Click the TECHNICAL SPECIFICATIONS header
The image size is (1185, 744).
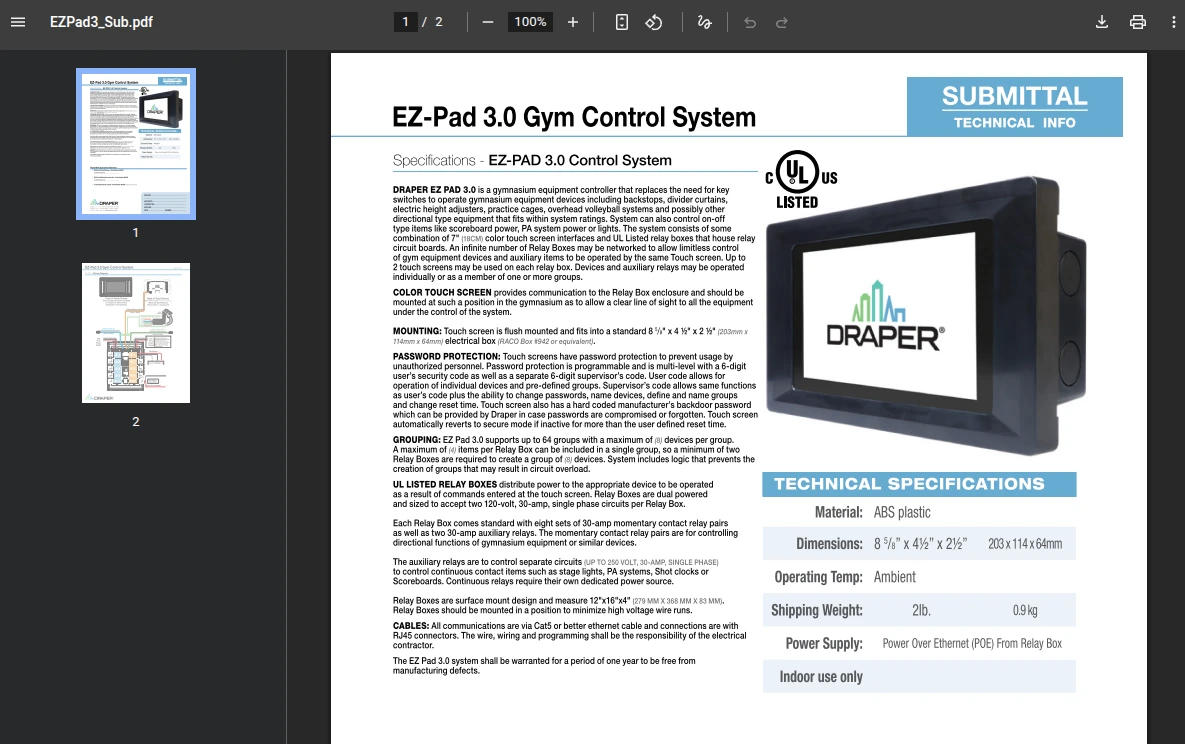point(909,484)
